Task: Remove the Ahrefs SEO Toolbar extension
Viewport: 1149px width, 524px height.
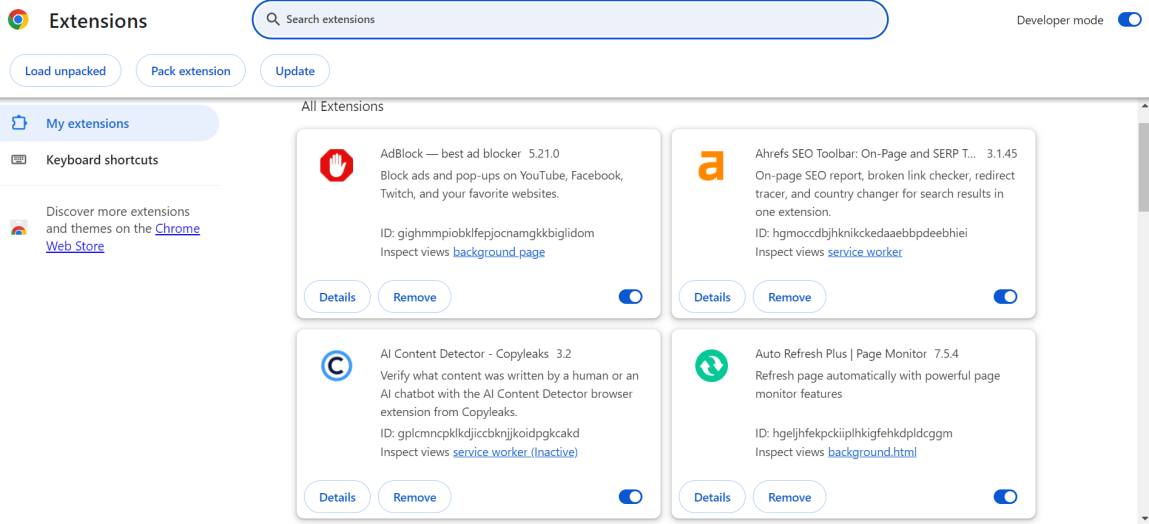Action: click(x=790, y=297)
